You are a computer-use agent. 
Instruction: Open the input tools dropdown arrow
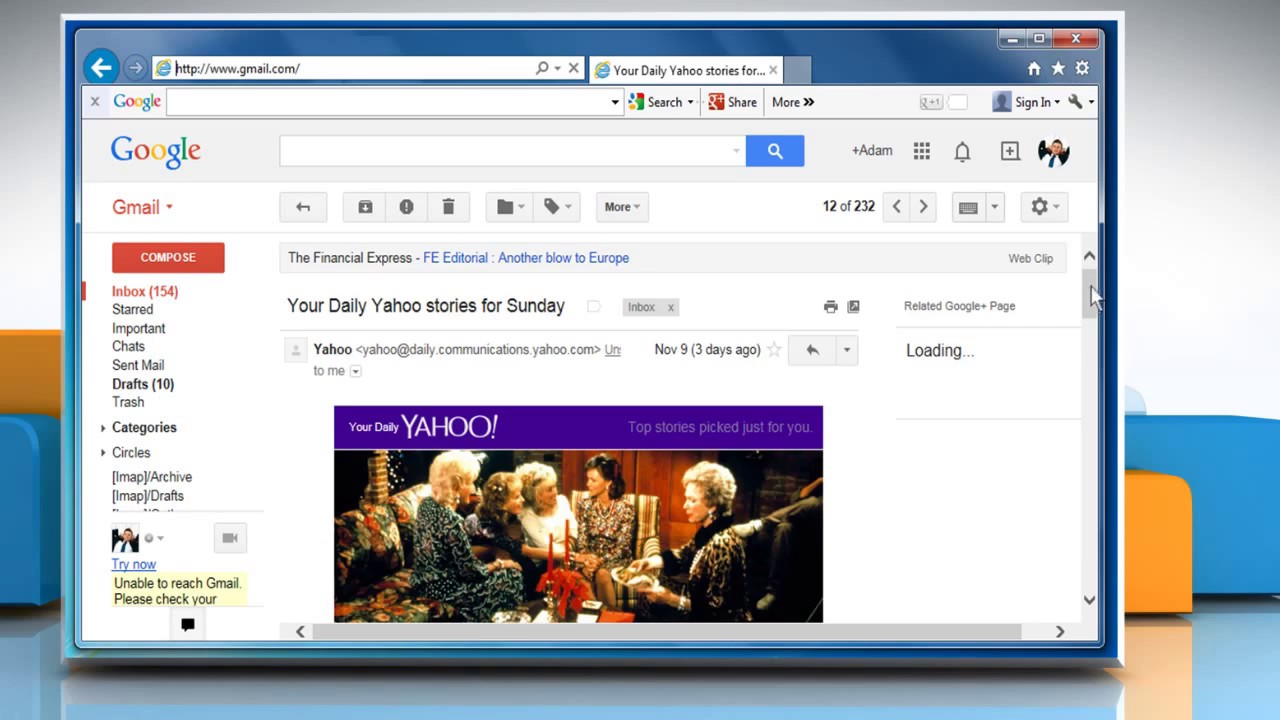[x=994, y=207]
